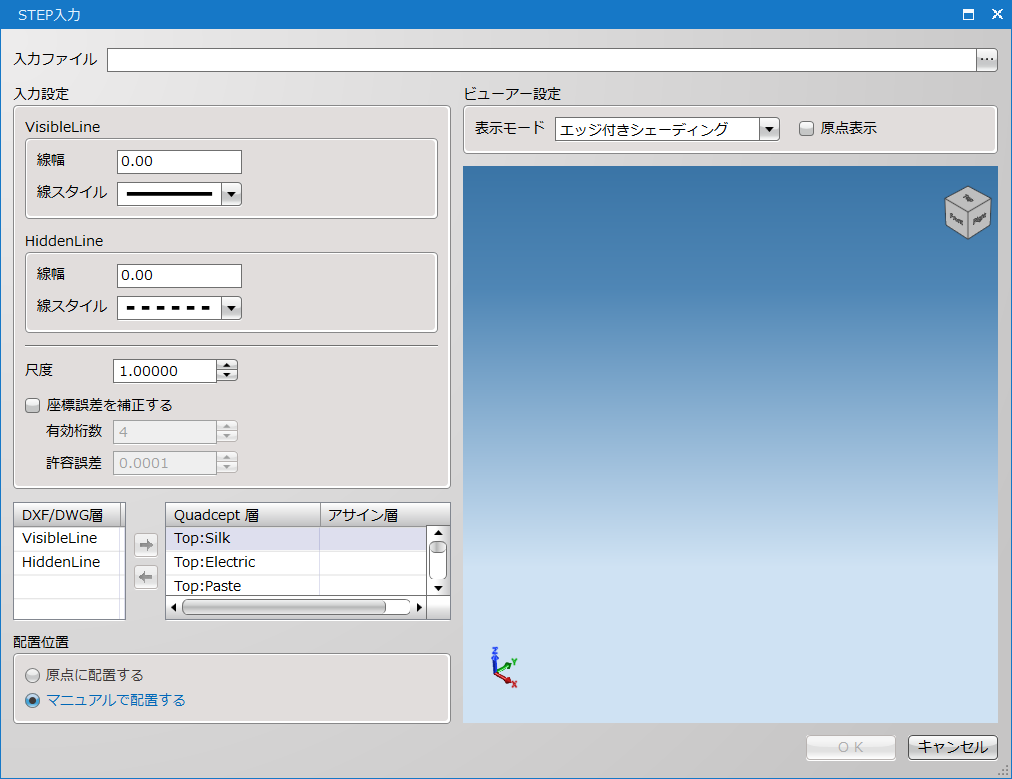Open HiddenLine 線スタイル dropdown
Image resolution: width=1012 pixels, height=779 pixels.
(231, 308)
